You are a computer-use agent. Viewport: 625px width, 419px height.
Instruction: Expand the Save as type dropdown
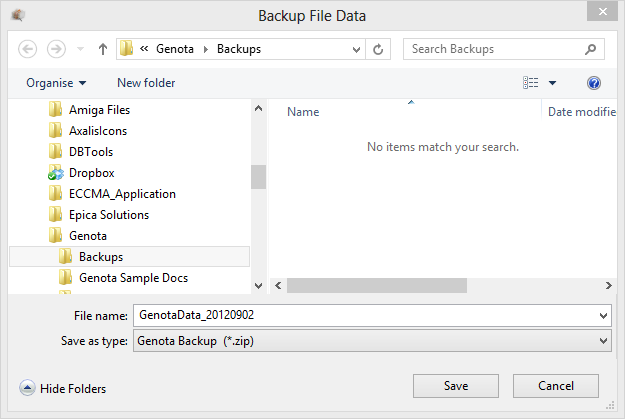pos(602,341)
